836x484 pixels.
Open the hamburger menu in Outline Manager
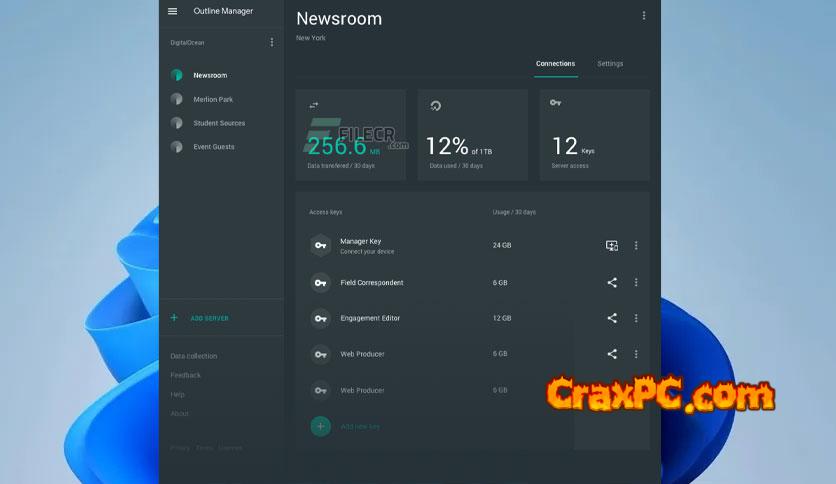coord(173,11)
